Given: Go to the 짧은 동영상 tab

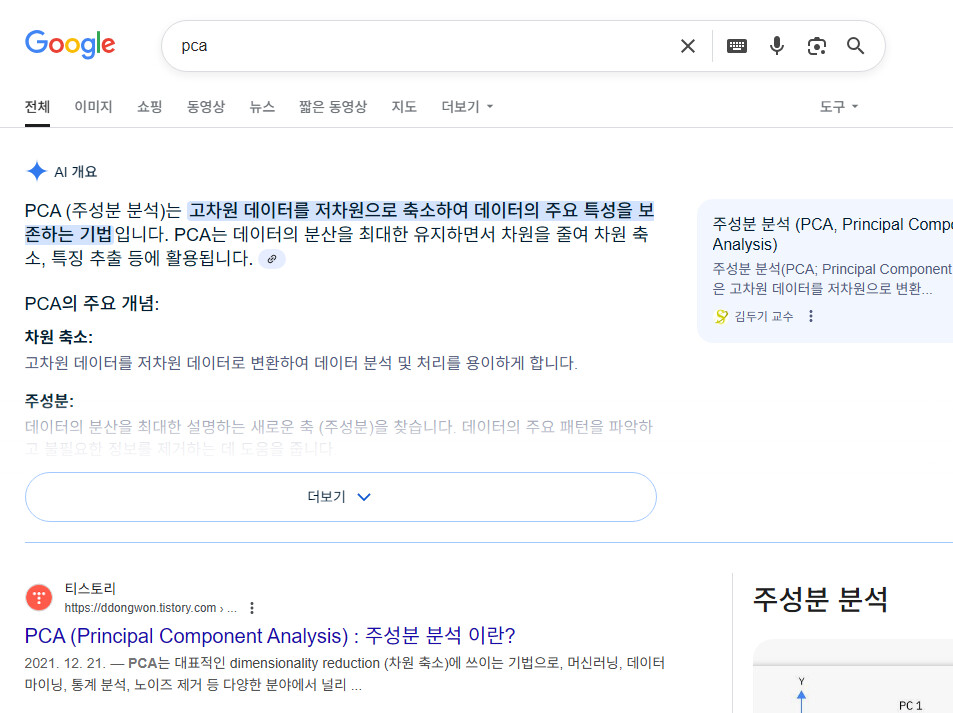Looking at the screenshot, I should coord(332,107).
